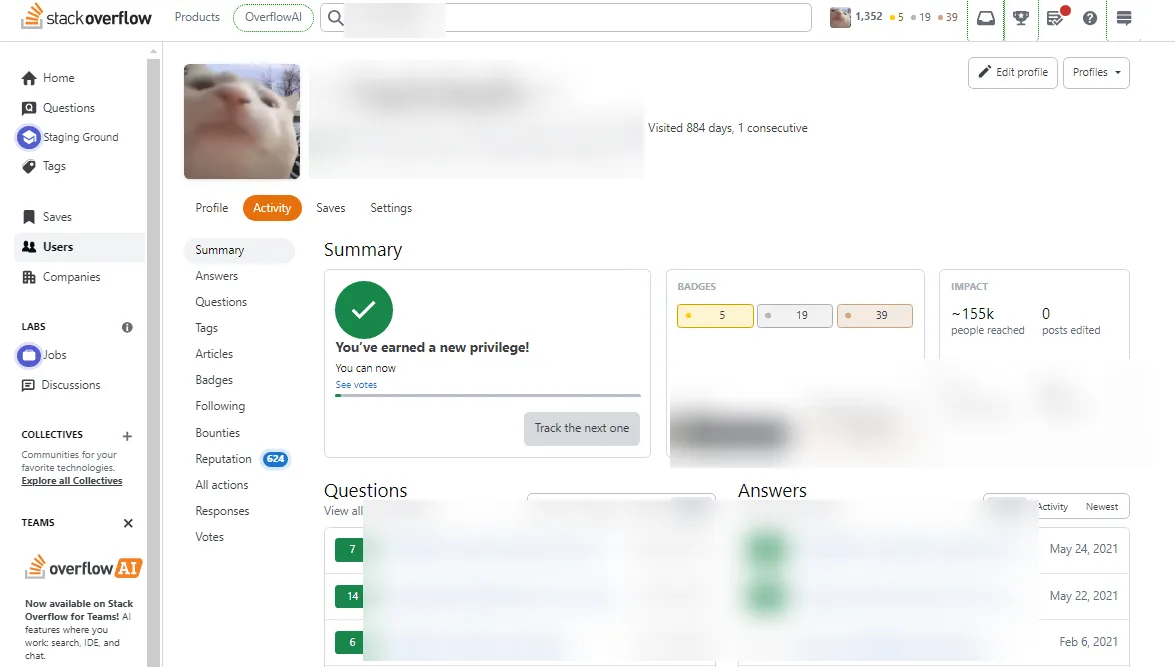
Task: Sort answers by Newest
Action: [1102, 507]
